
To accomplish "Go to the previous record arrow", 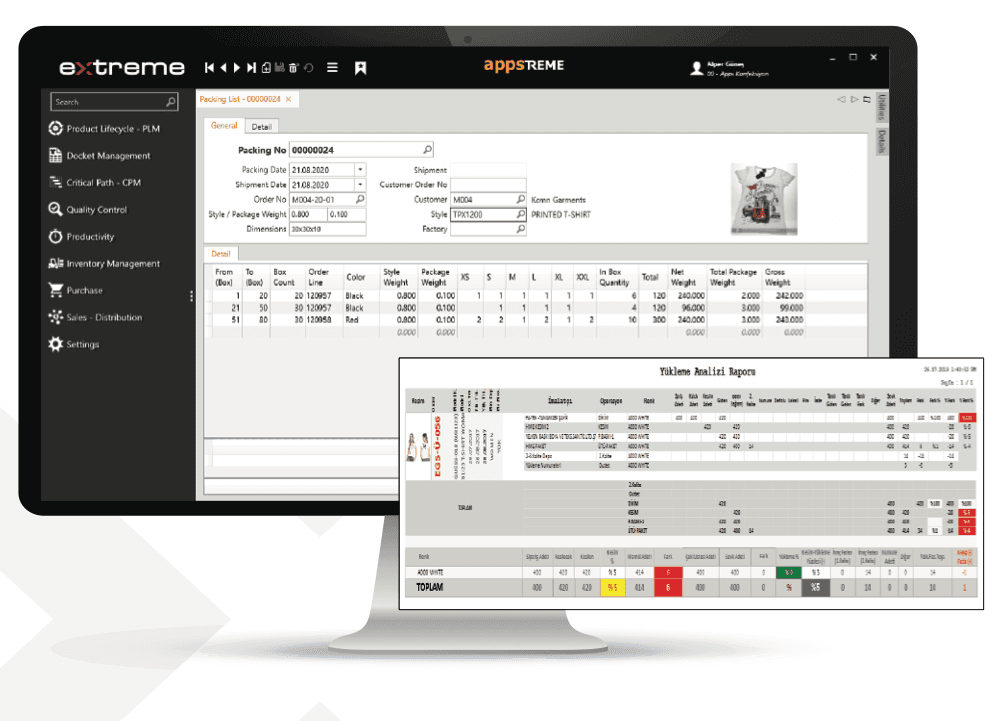I will tap(223, 68).
